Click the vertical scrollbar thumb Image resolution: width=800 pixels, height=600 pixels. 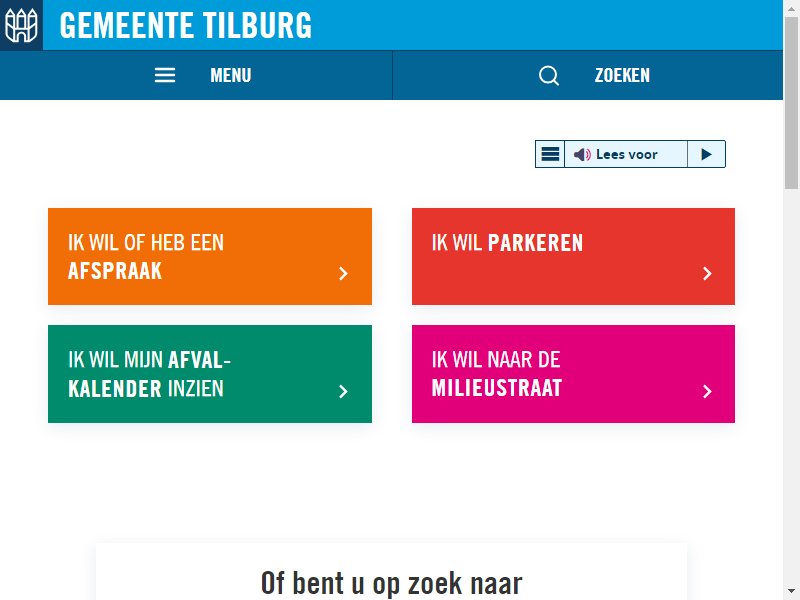pyautogui.click(x=791, y=102)
